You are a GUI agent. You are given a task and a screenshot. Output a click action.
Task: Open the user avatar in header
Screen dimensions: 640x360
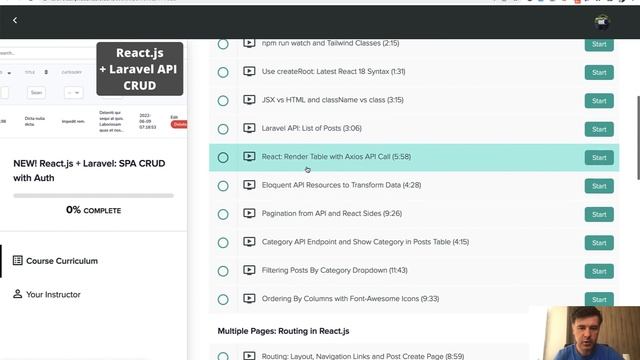click(602, 22)
